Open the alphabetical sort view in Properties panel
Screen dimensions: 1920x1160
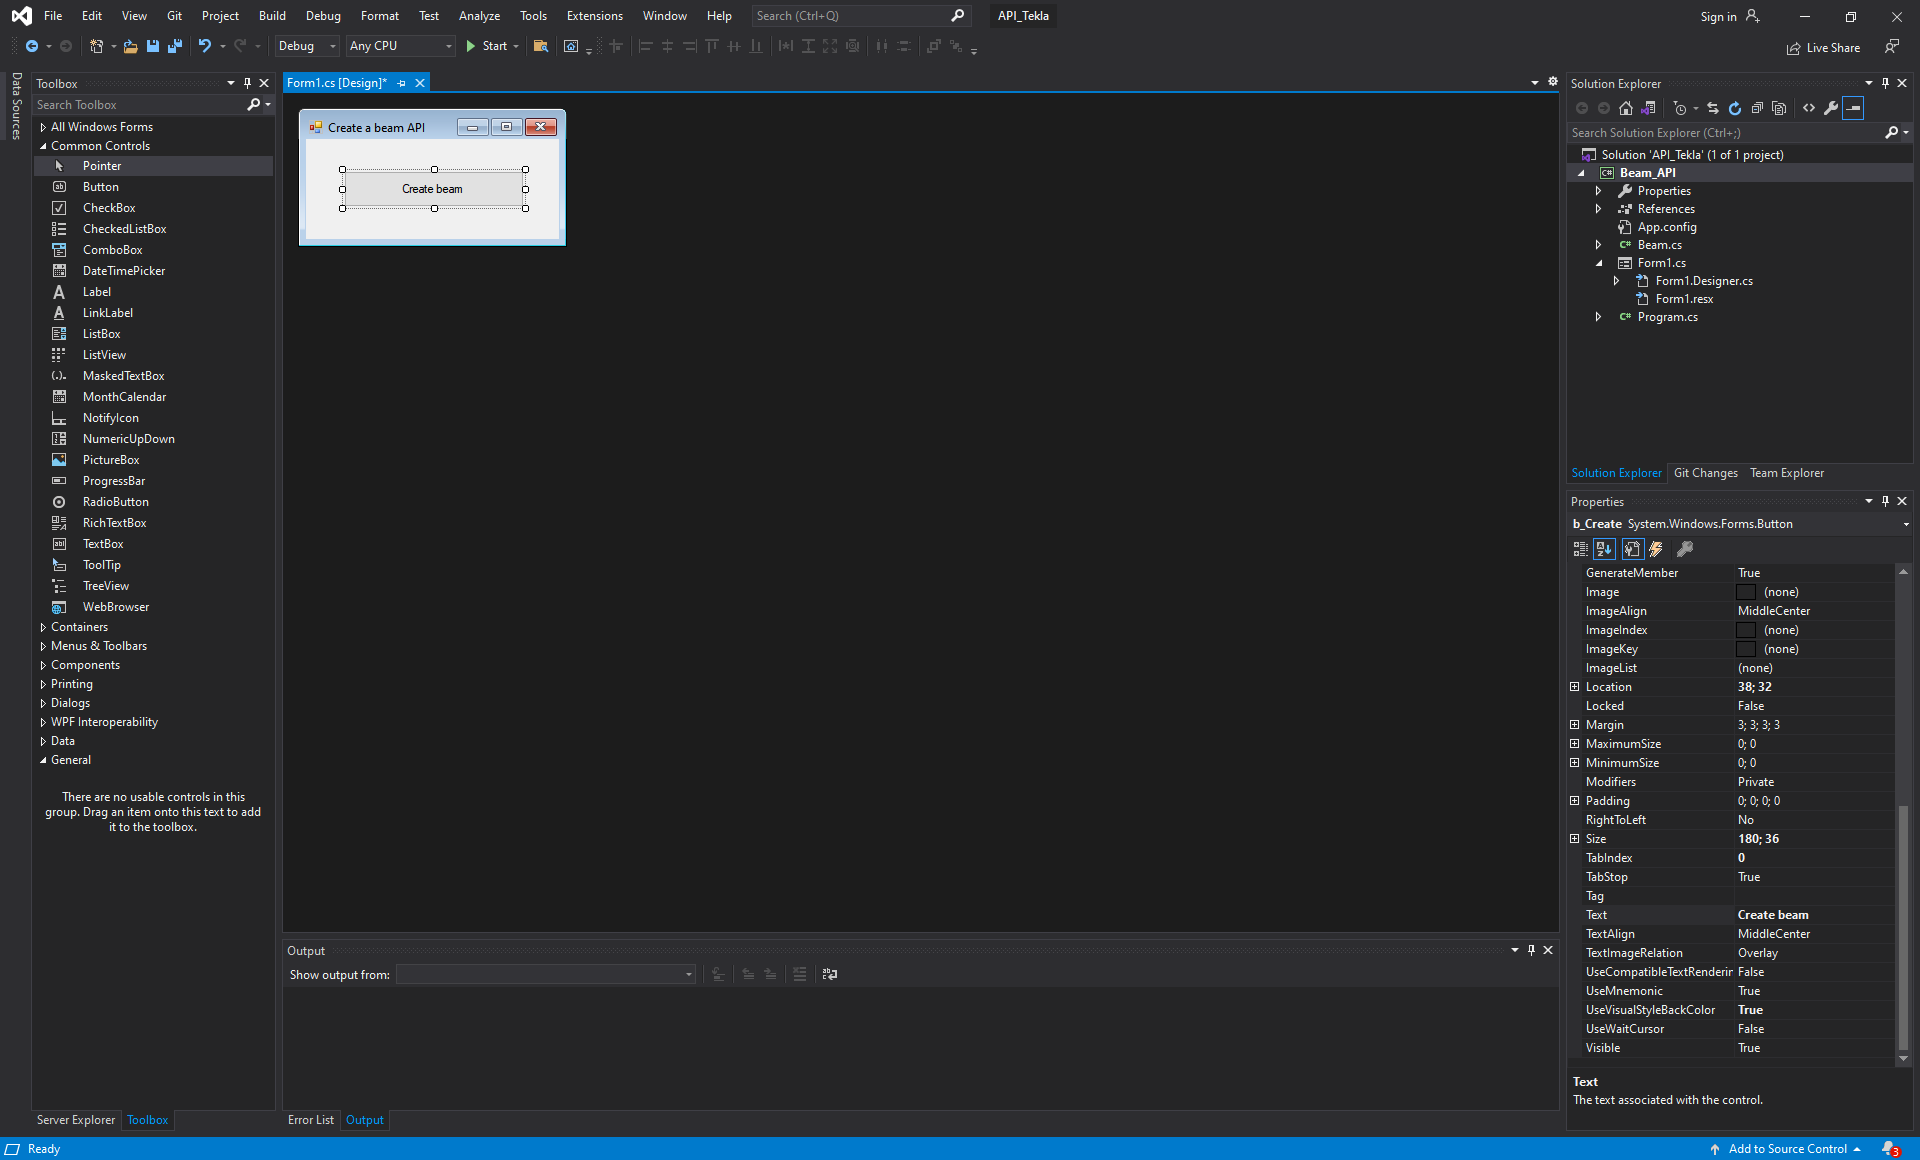point(1604,549)
